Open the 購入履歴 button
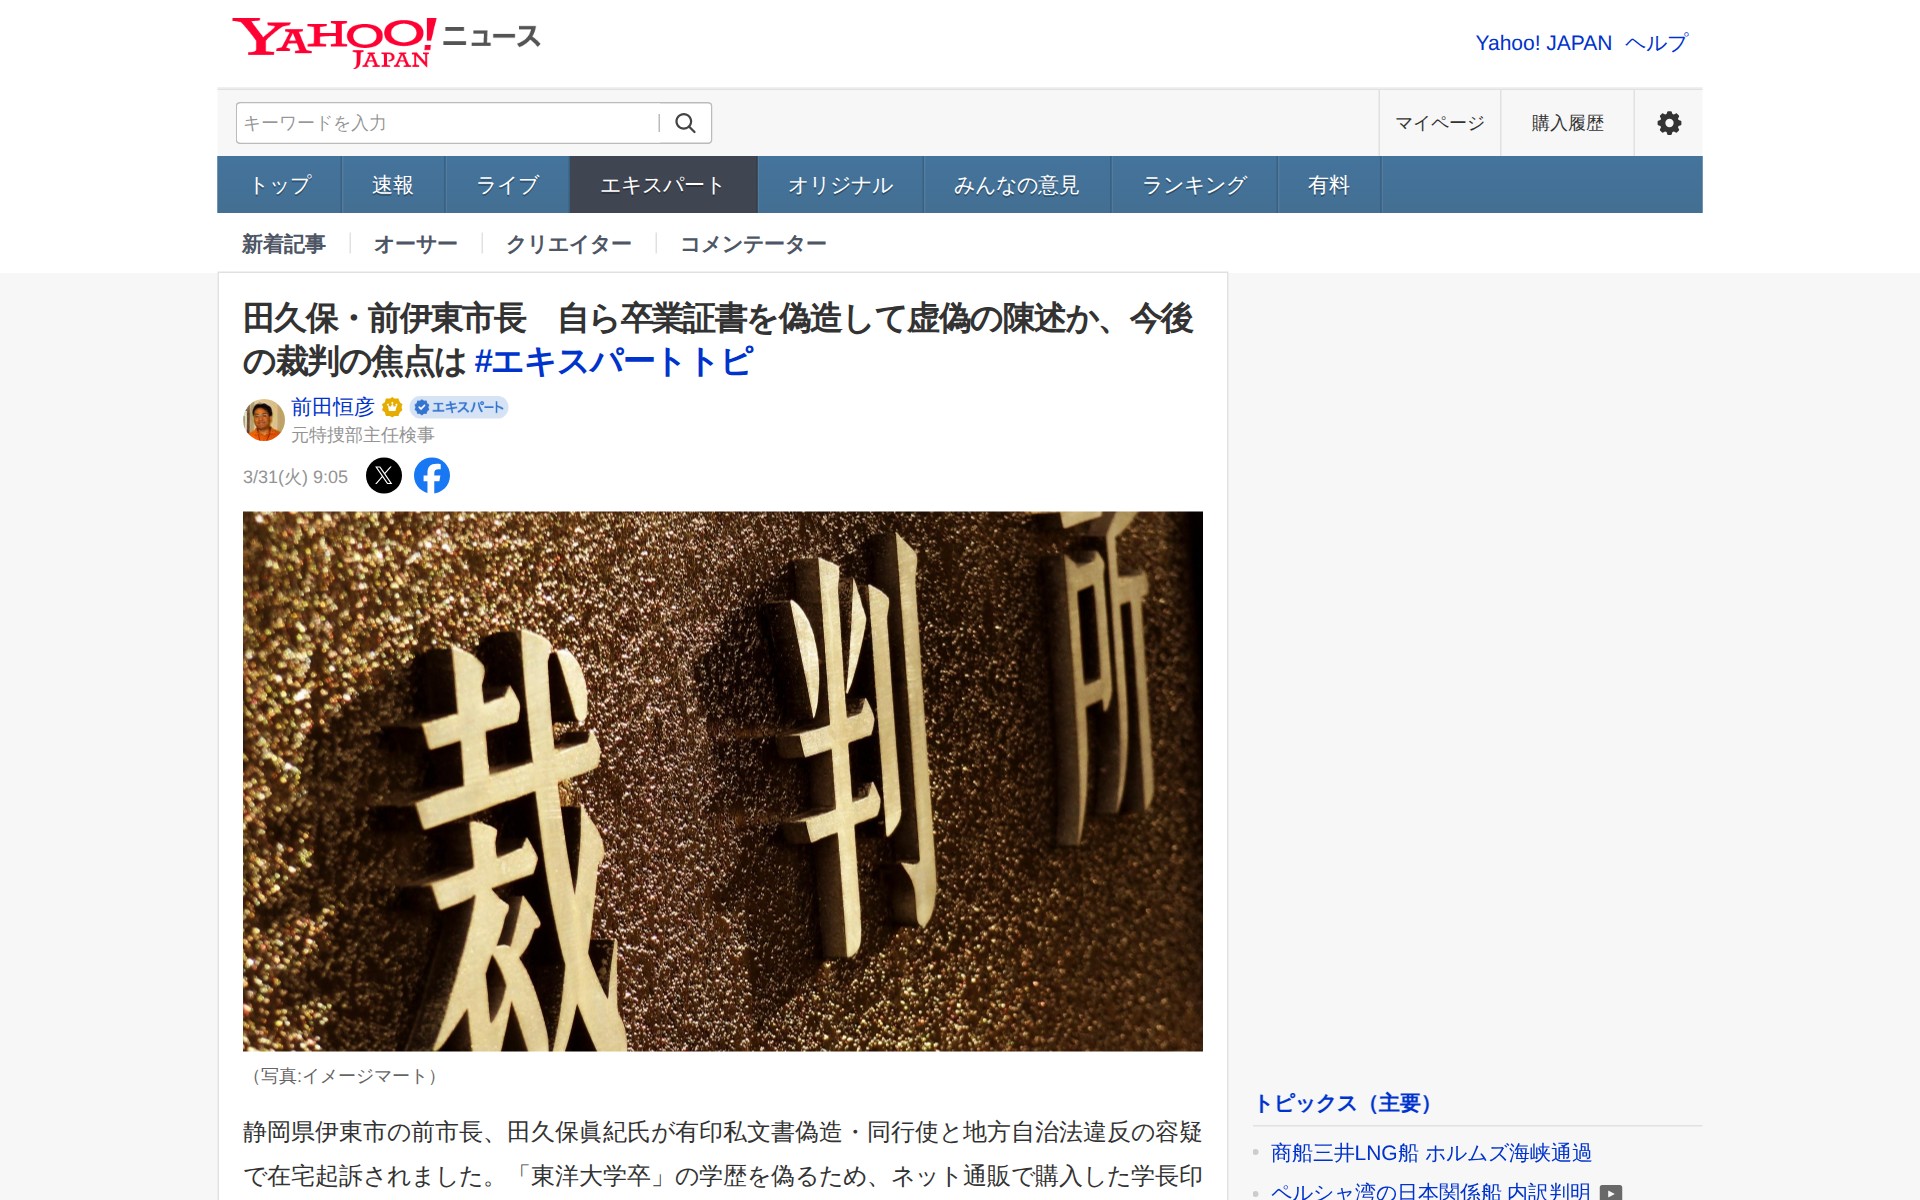 coord(1567,123)
